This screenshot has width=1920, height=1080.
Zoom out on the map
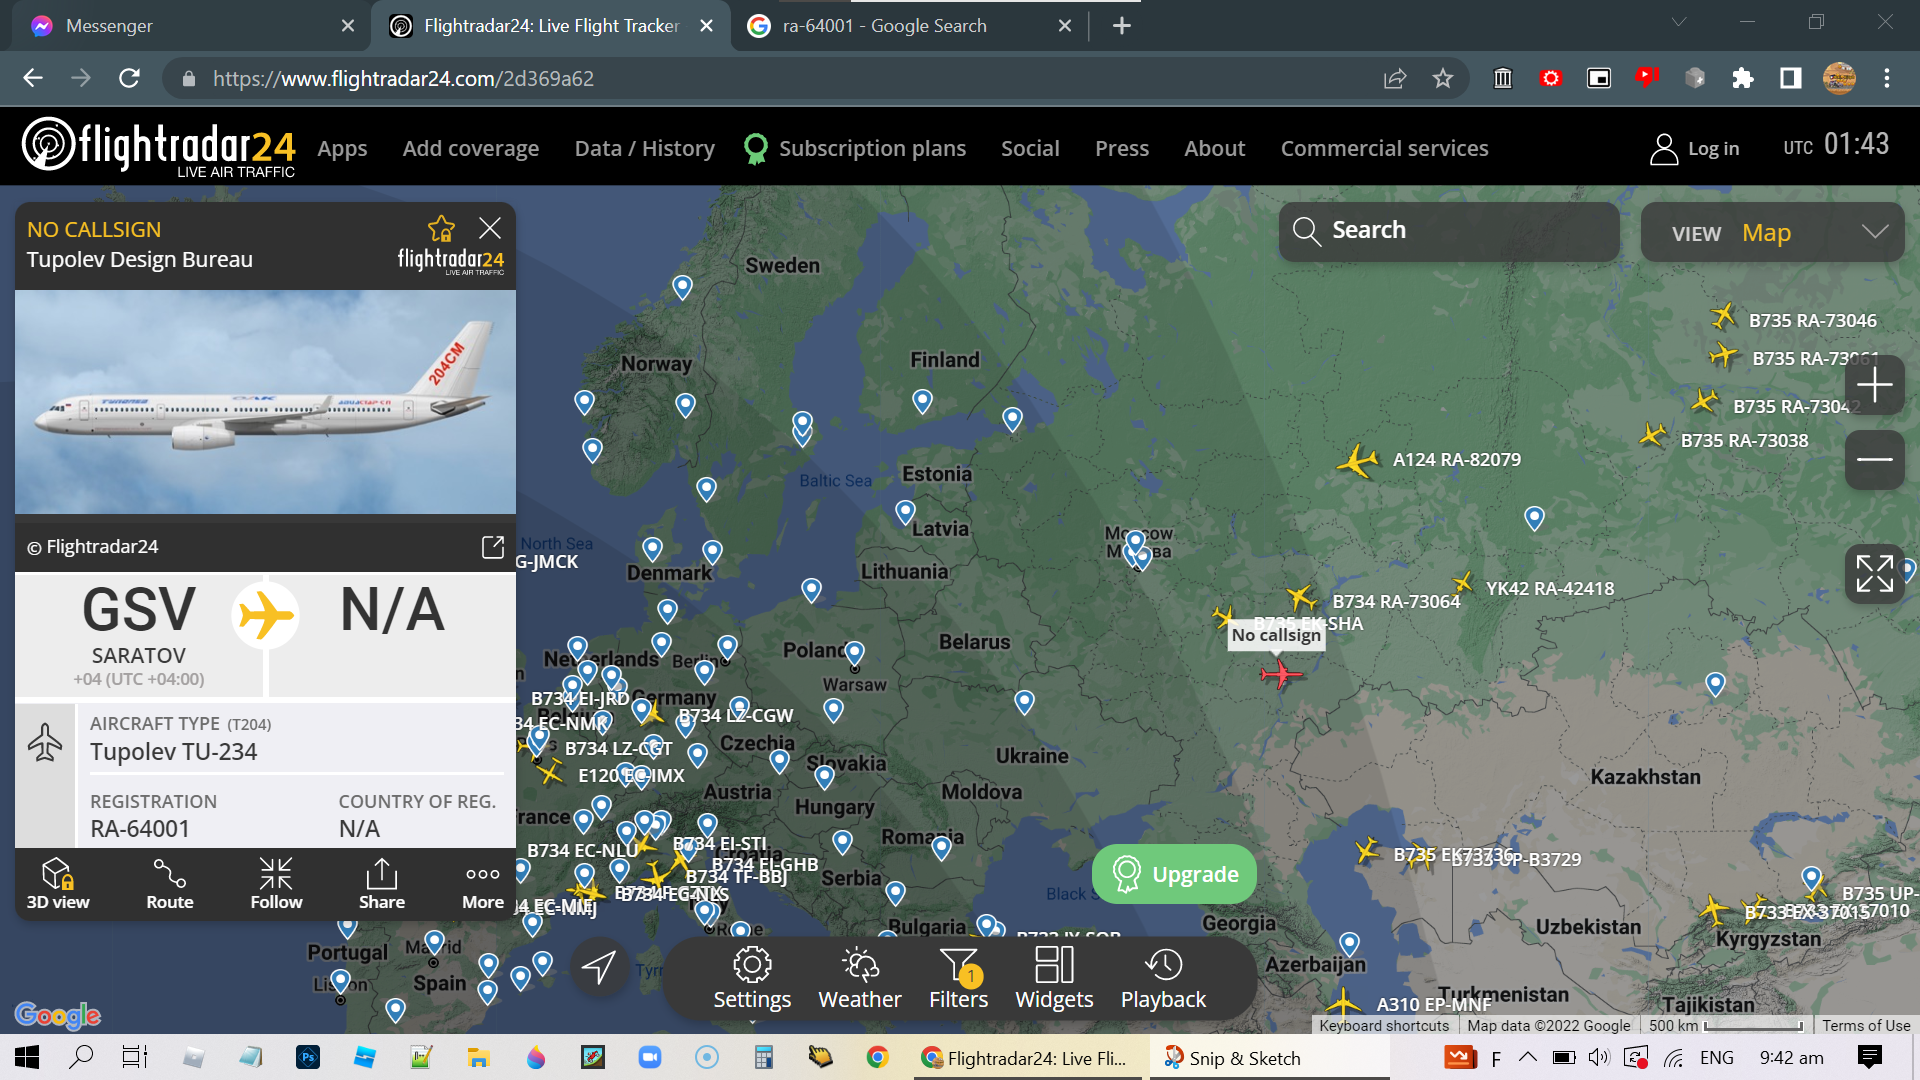coord(1874,460)
